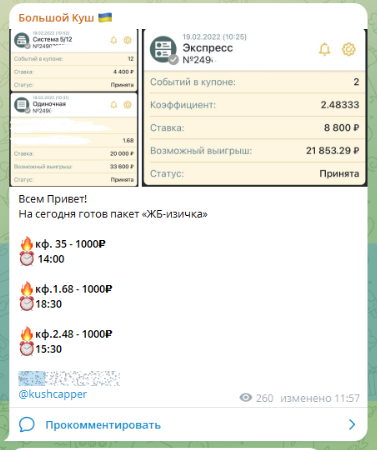
Task: Click the alarm clock emoji at 18:30
Action: 27,304
